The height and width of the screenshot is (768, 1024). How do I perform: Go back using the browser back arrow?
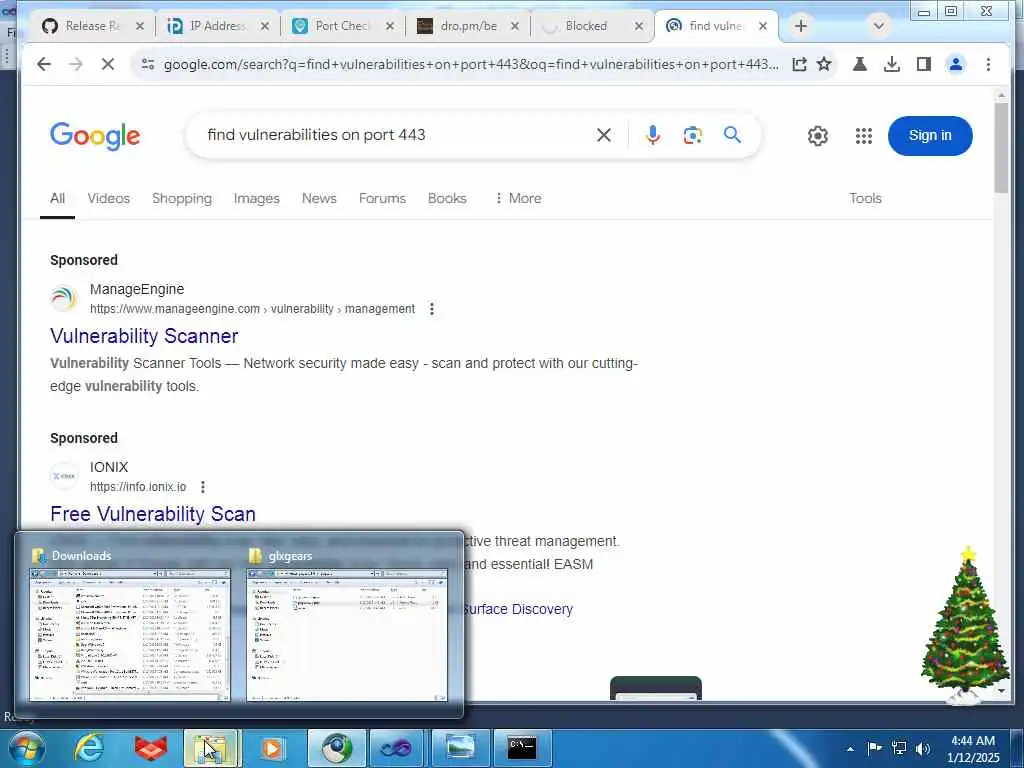(44, 64)
